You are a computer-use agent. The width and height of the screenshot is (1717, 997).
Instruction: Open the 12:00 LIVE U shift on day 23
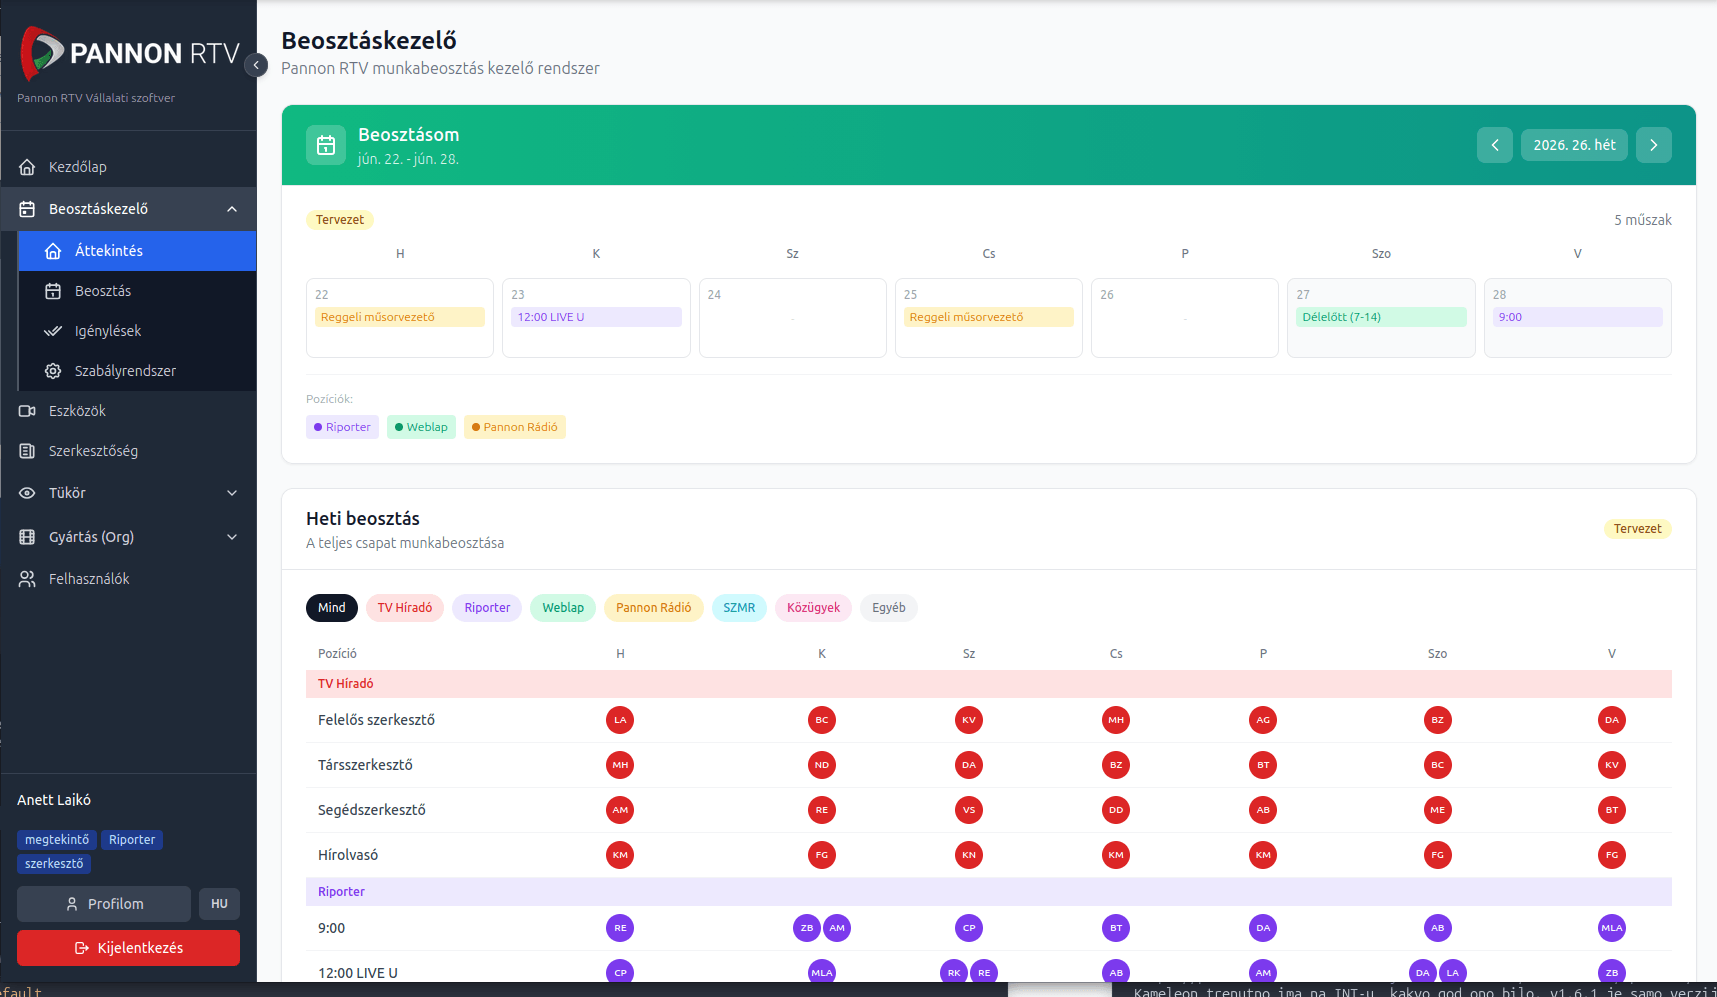coord(596,317)
